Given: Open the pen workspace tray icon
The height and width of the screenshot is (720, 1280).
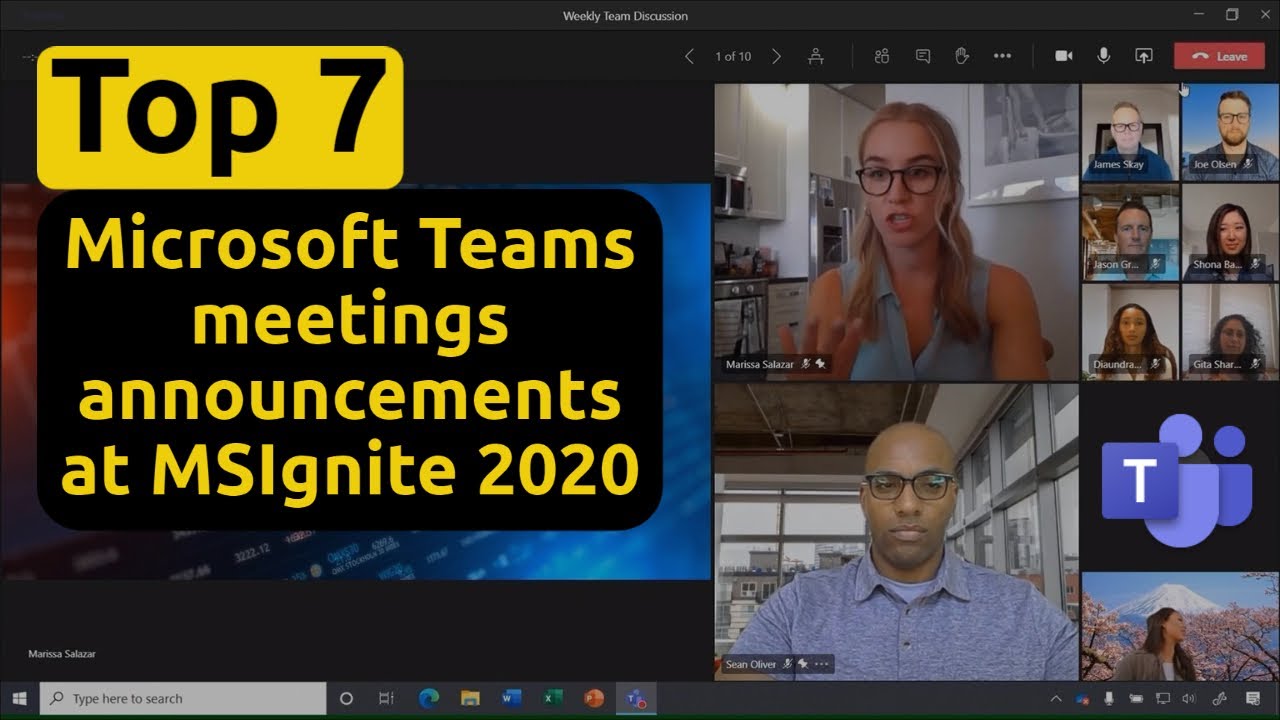Looking at the screenshot, I should point(1220,699).
